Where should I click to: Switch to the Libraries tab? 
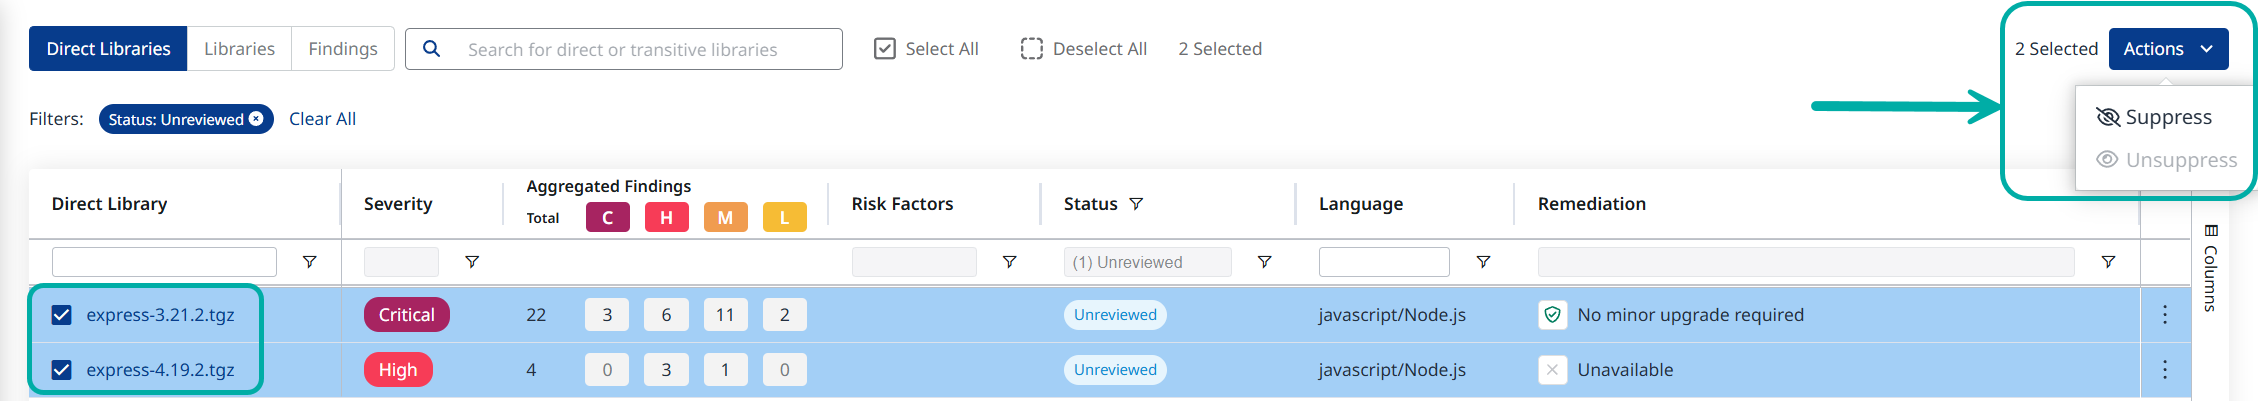[239, 49]
